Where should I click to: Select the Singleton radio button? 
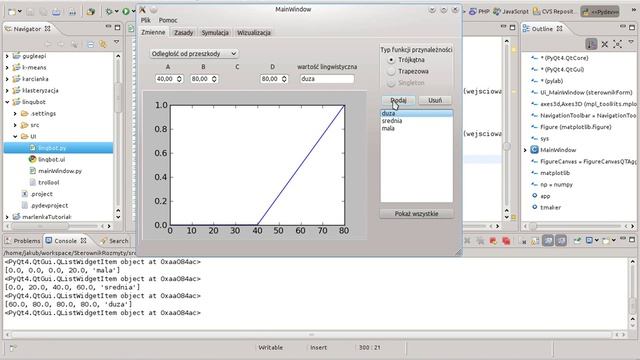coord(391,83)
